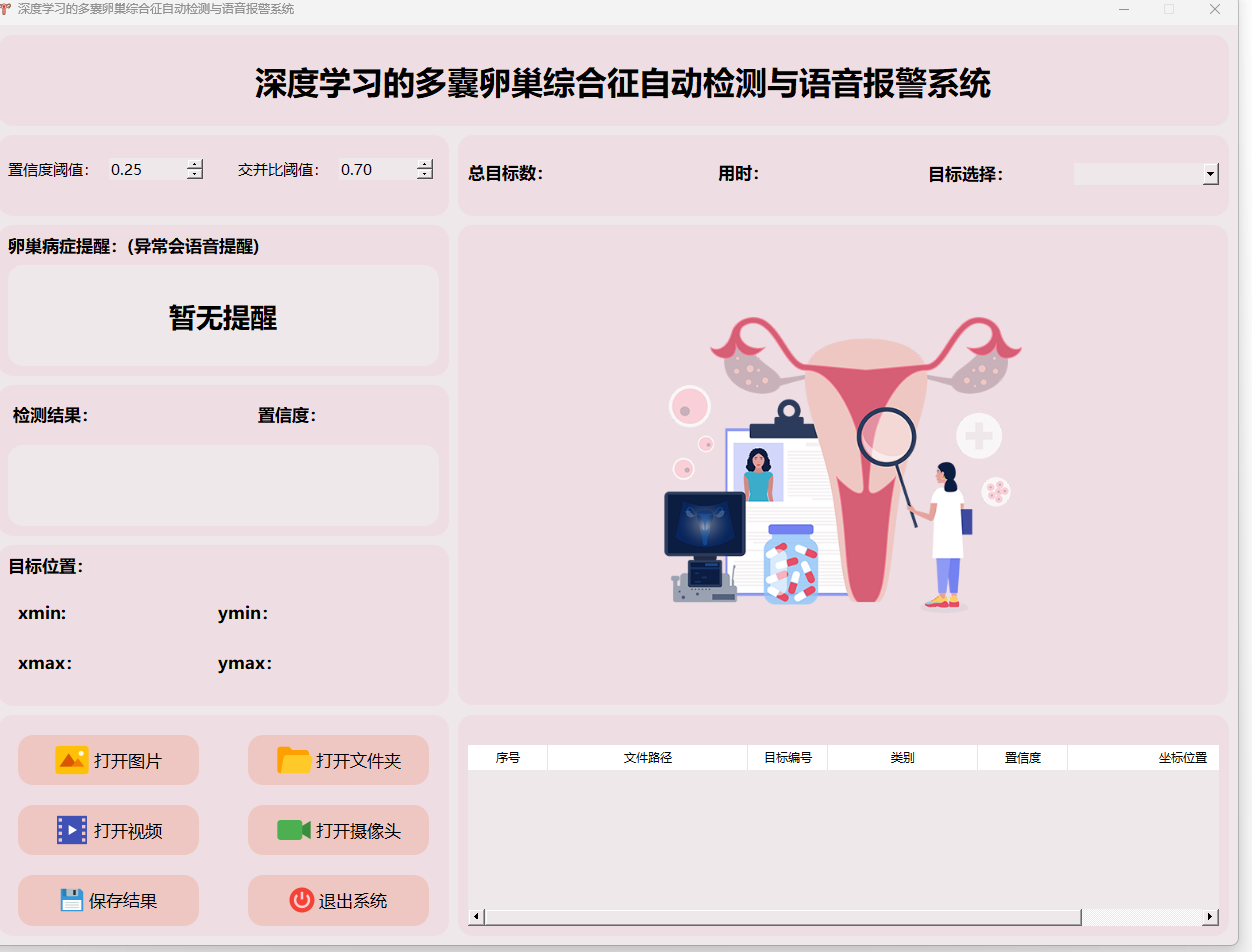Image resolution: width=1252 pixels, height=952 pixels.
Task: Select the 置信度 column header in table
Action: 1023,758
